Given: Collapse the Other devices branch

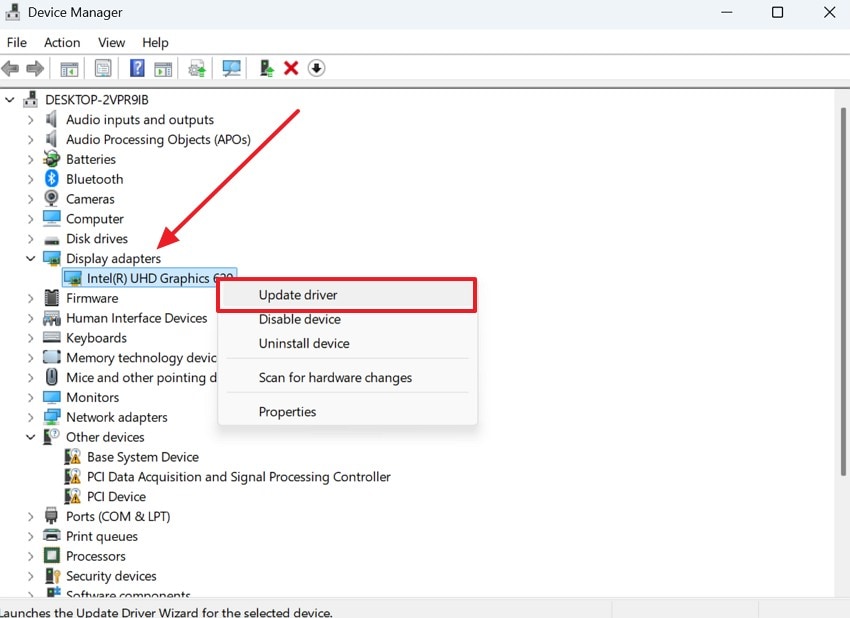Looking at the screenshot, I should point(30,437).
